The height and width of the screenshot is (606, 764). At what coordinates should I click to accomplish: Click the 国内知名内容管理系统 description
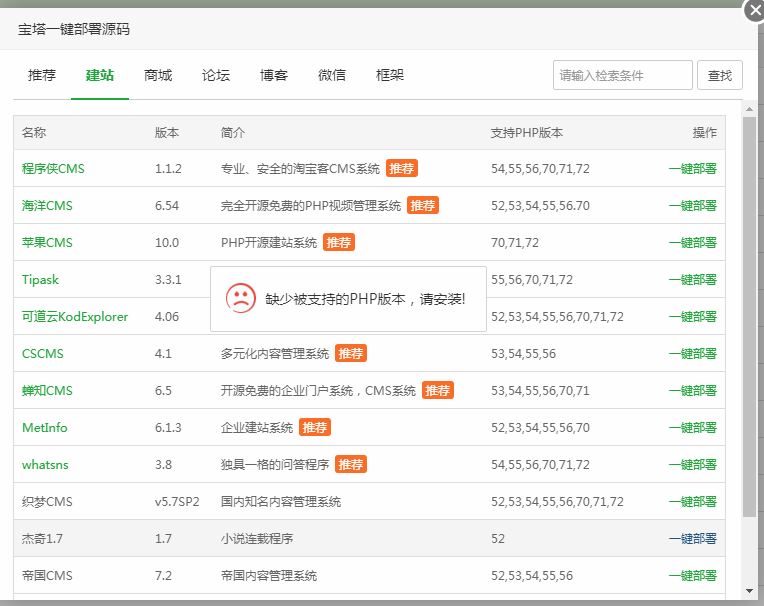click(x=281, y=502)
